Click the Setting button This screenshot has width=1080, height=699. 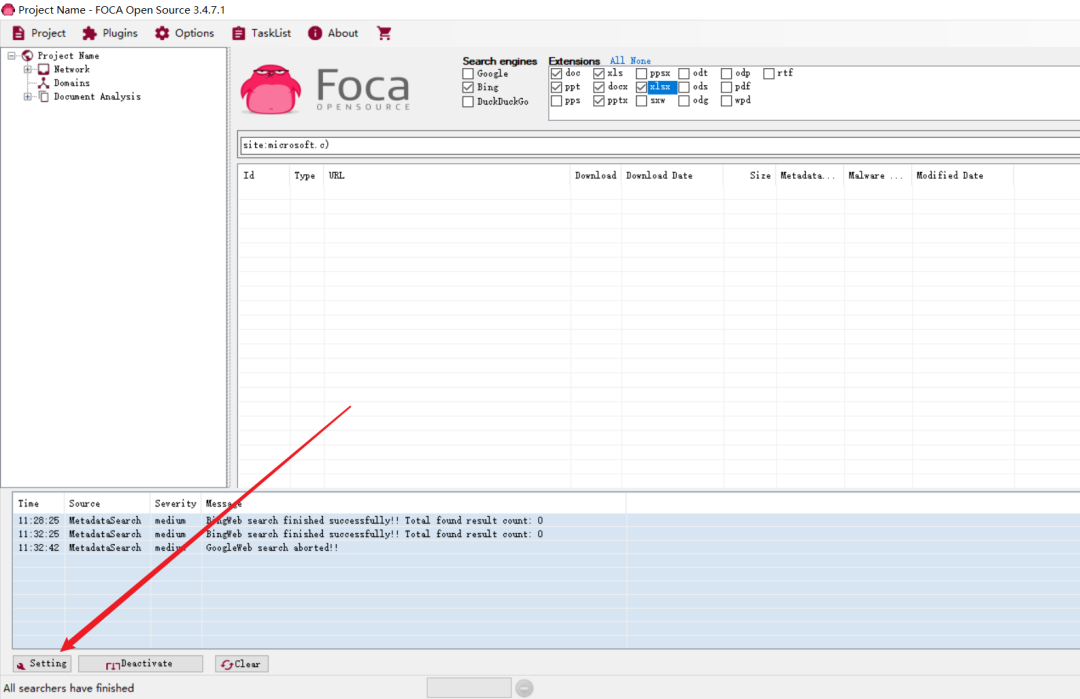tap(42, 664)
